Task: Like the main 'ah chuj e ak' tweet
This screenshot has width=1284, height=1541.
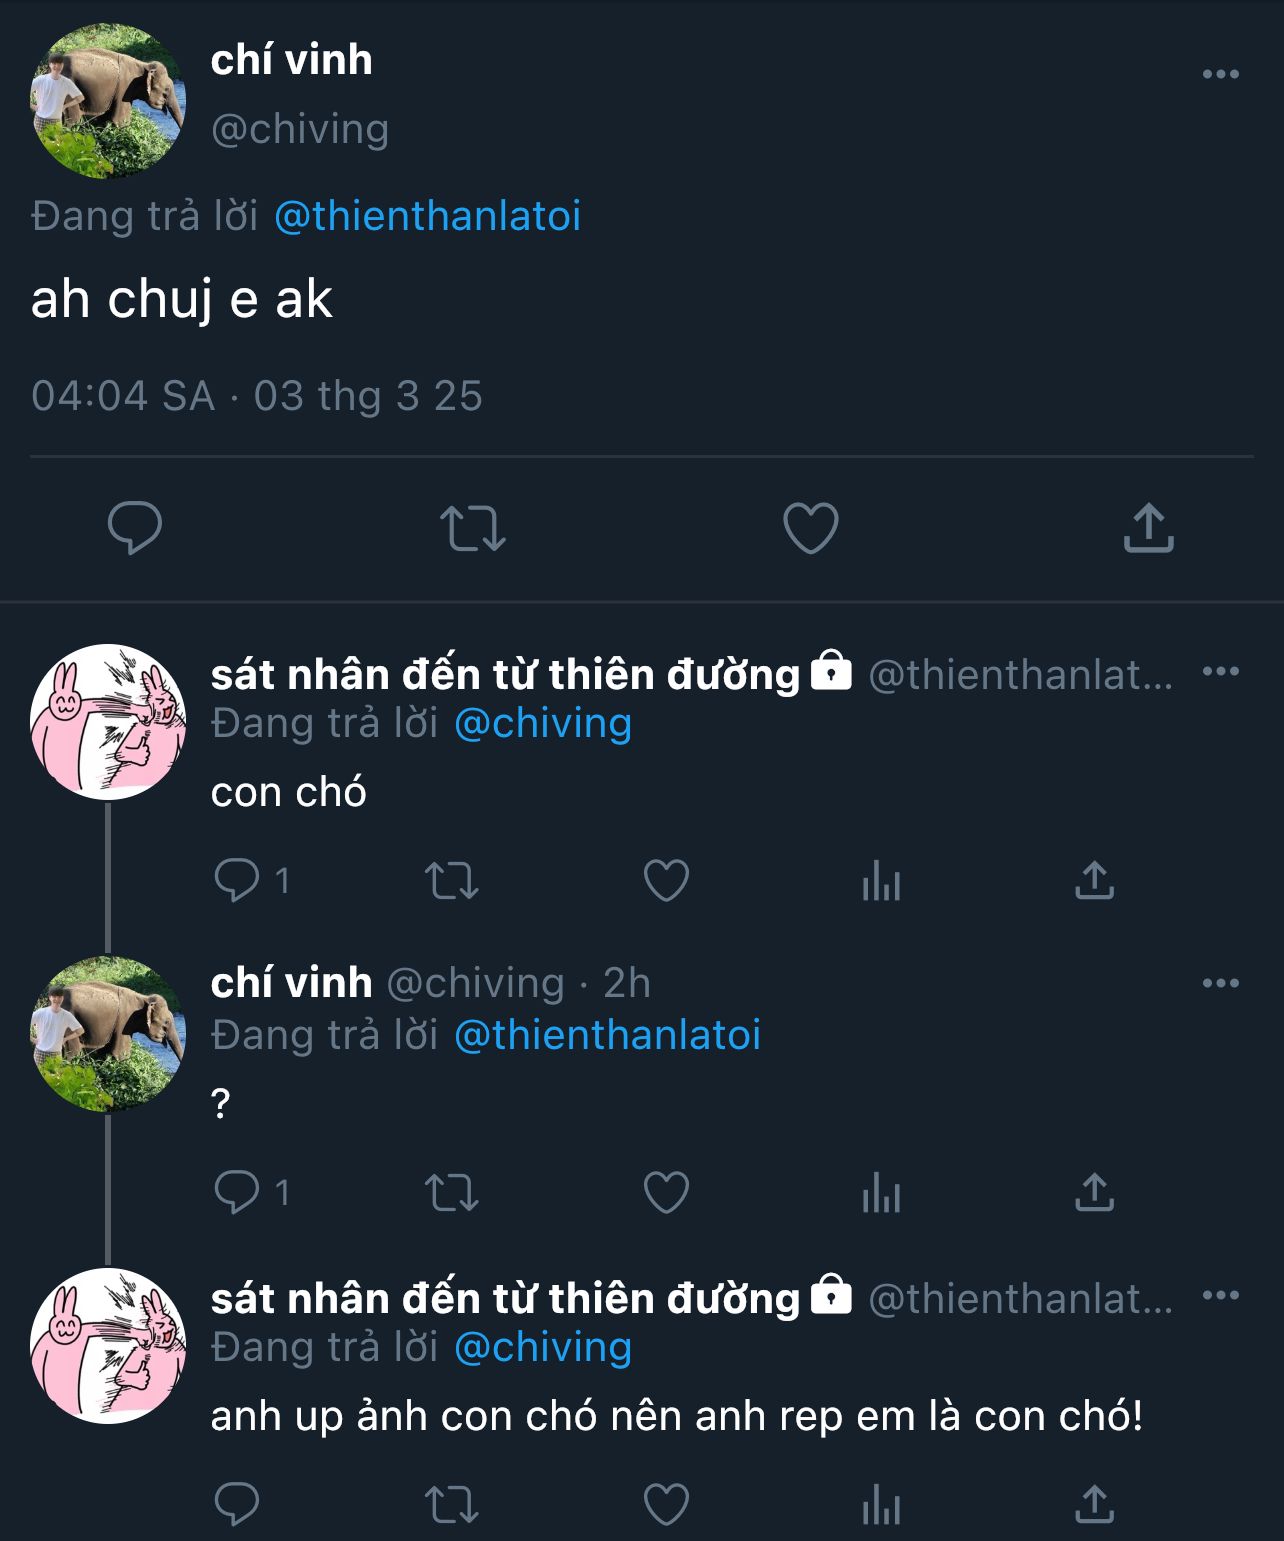Action: point(810,528)
